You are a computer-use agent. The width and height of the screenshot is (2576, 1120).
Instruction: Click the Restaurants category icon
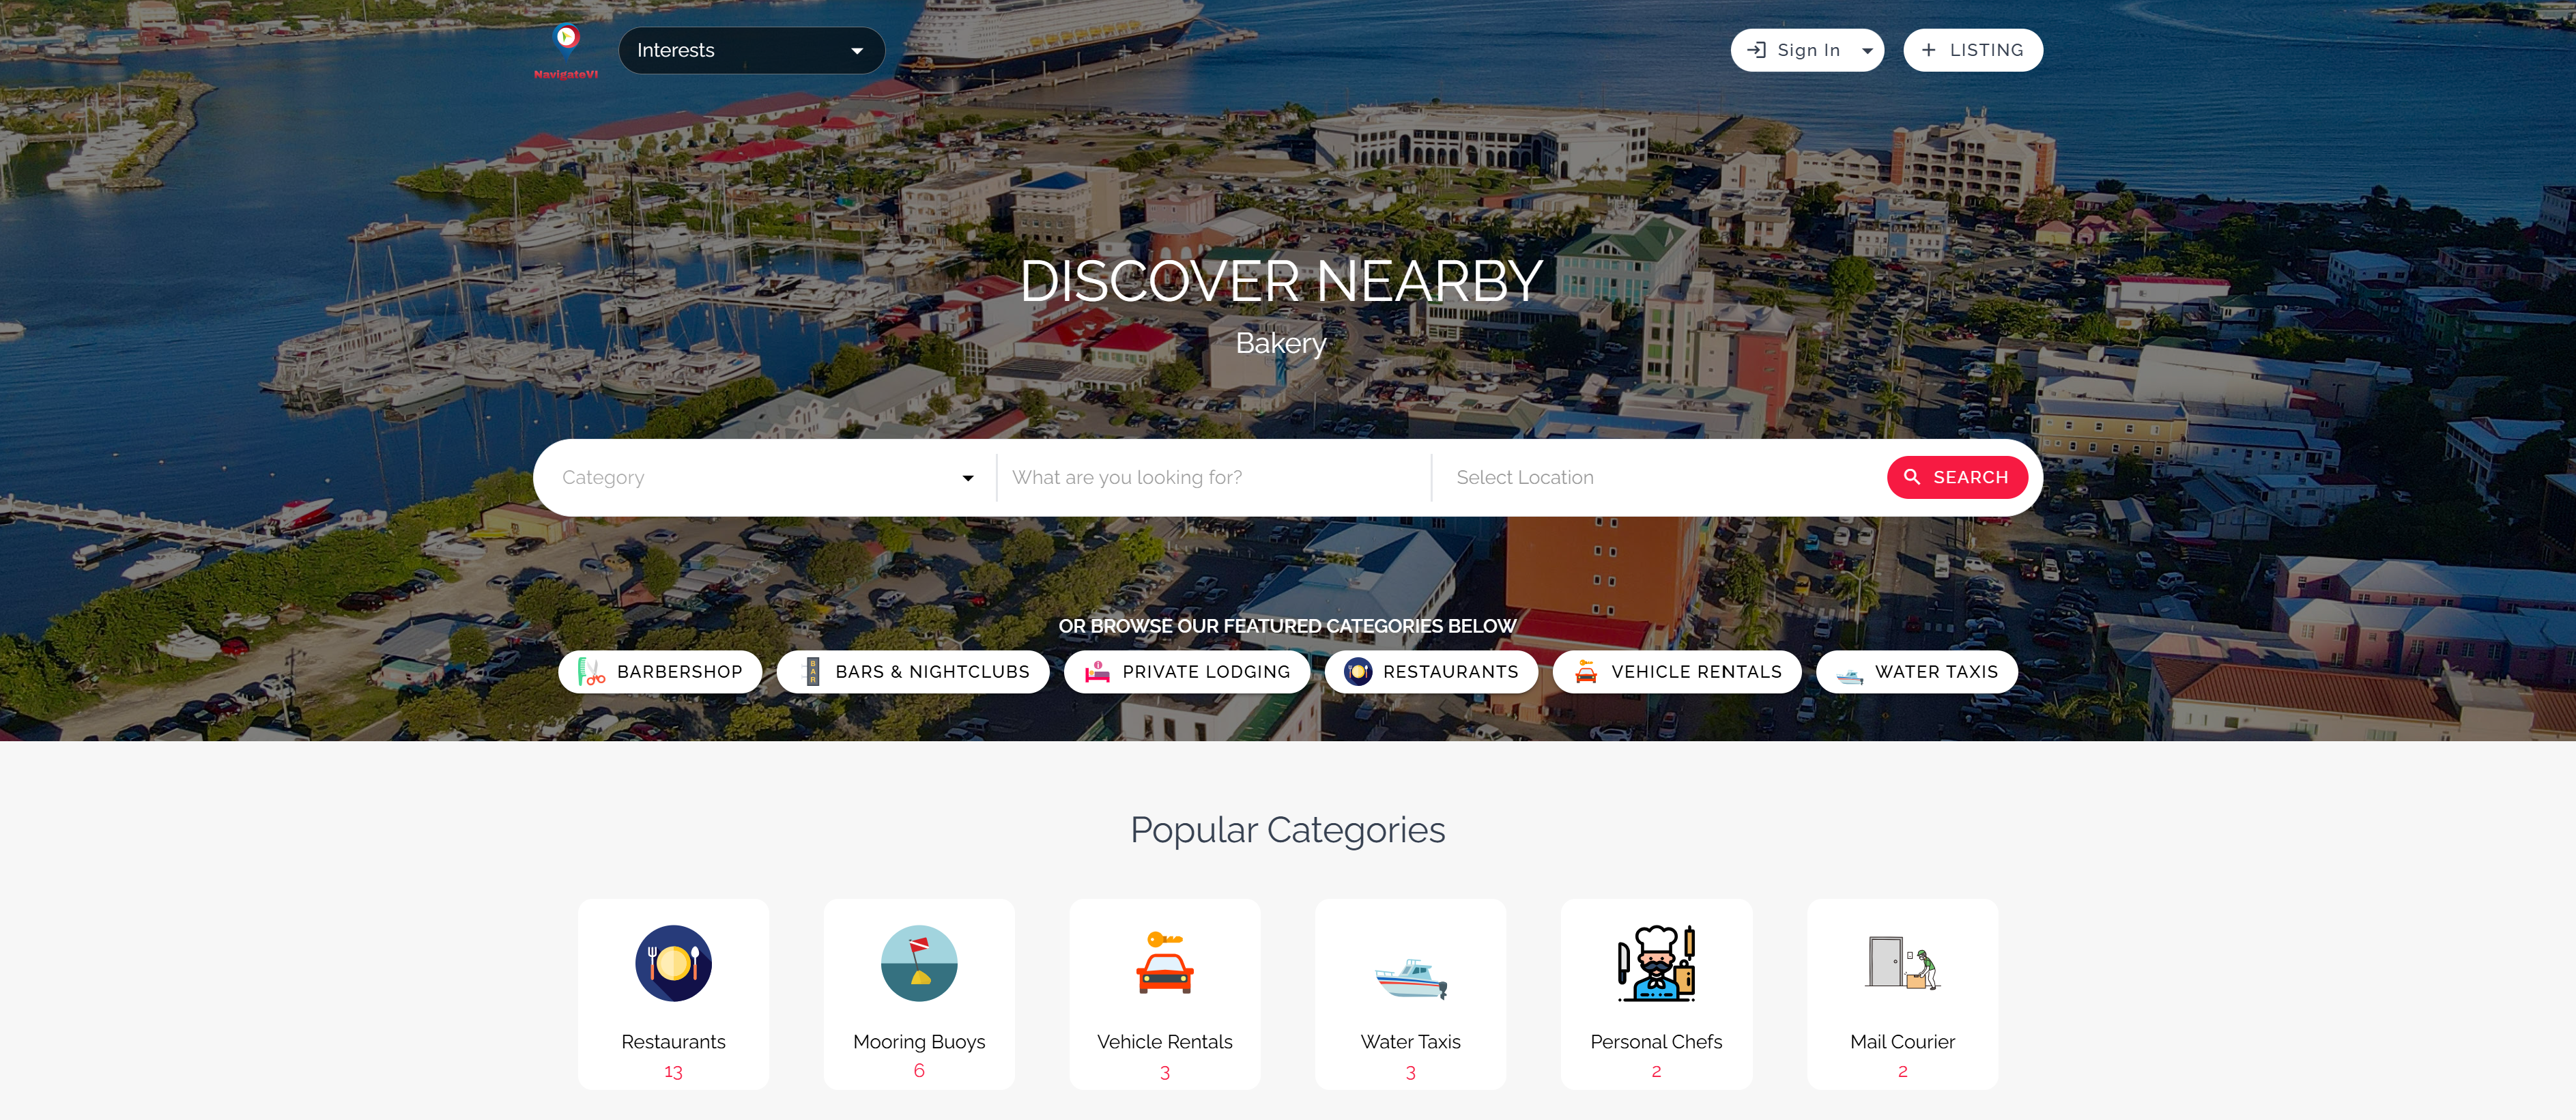pyautogui.click(x=674, y=962)
